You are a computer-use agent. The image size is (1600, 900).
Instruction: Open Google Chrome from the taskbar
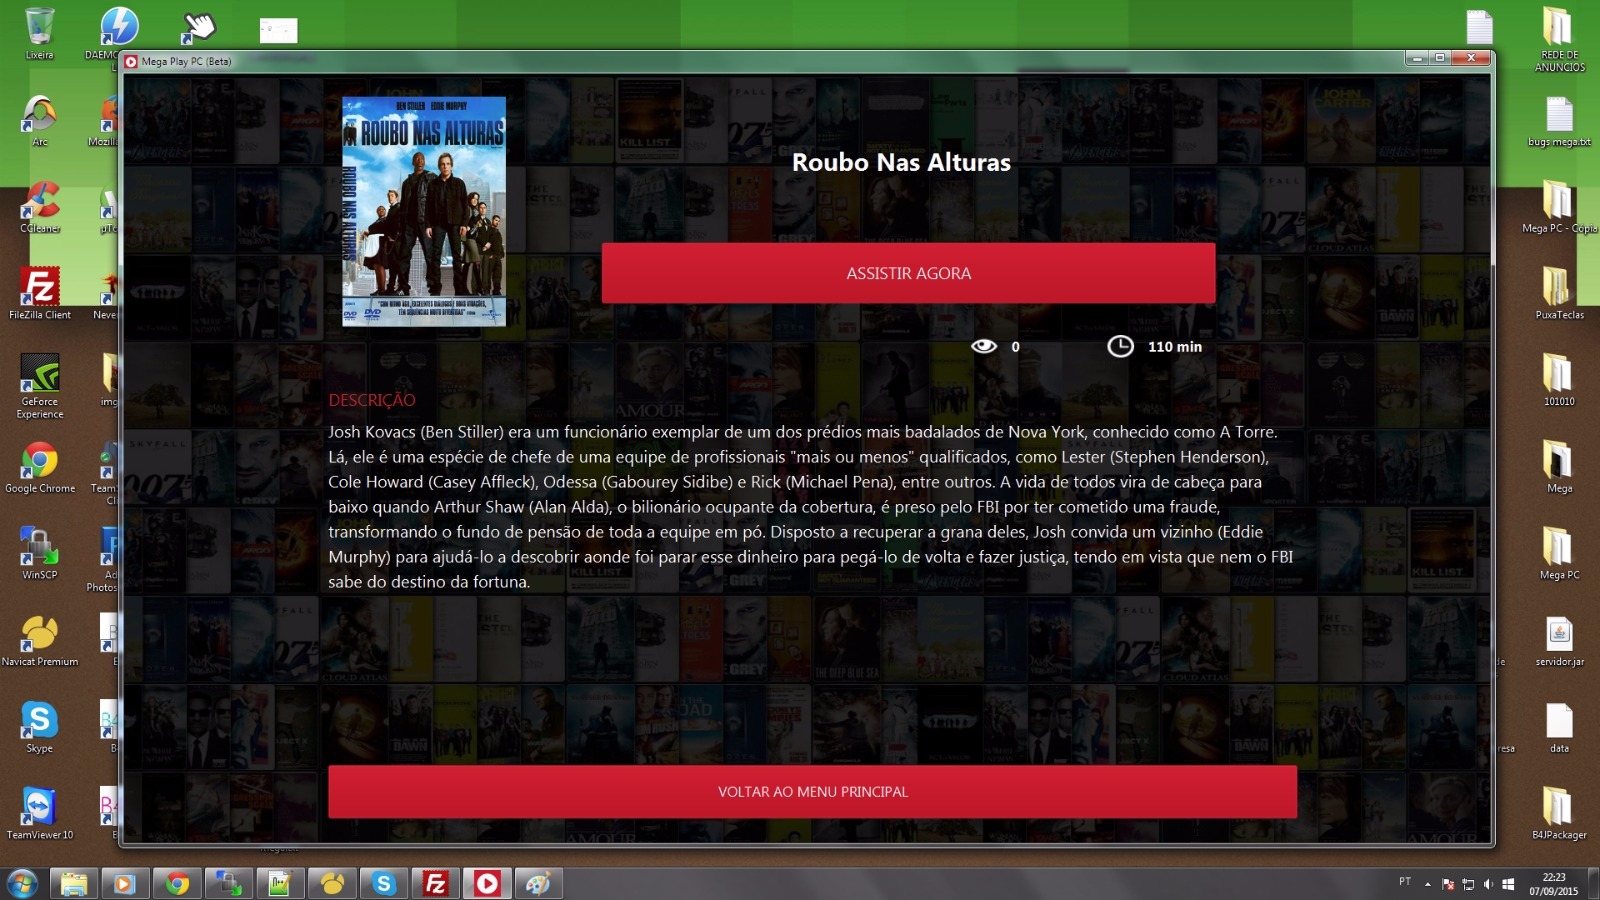[177, 883]
